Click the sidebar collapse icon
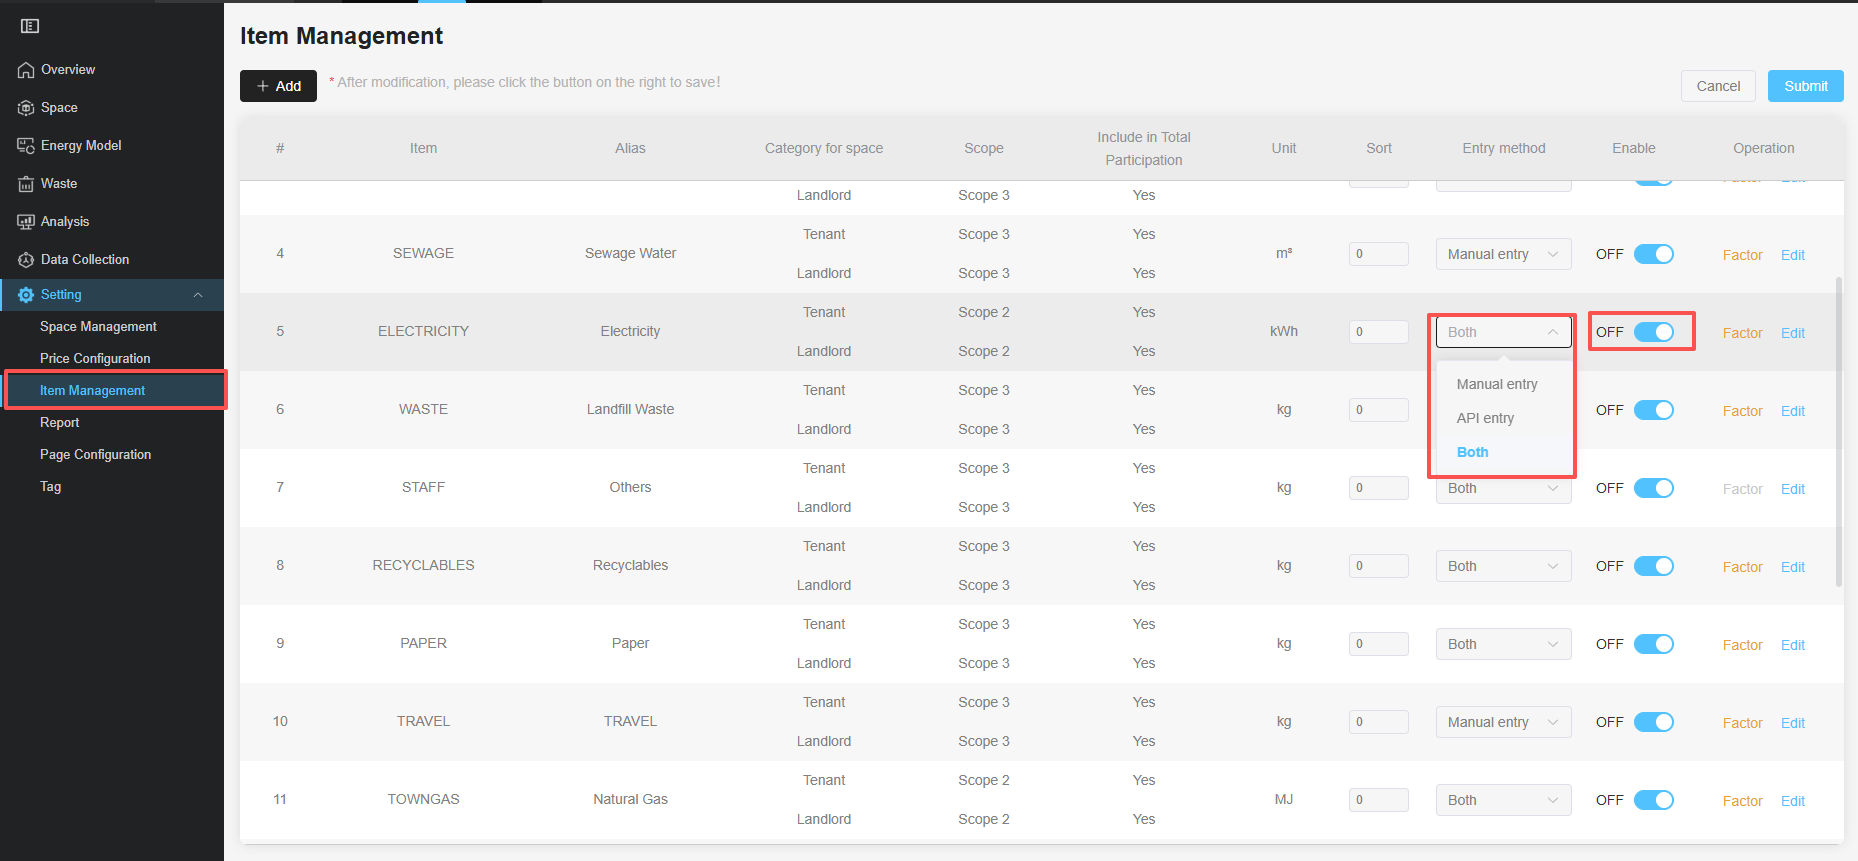1858x861 pixels. (30, 26)
